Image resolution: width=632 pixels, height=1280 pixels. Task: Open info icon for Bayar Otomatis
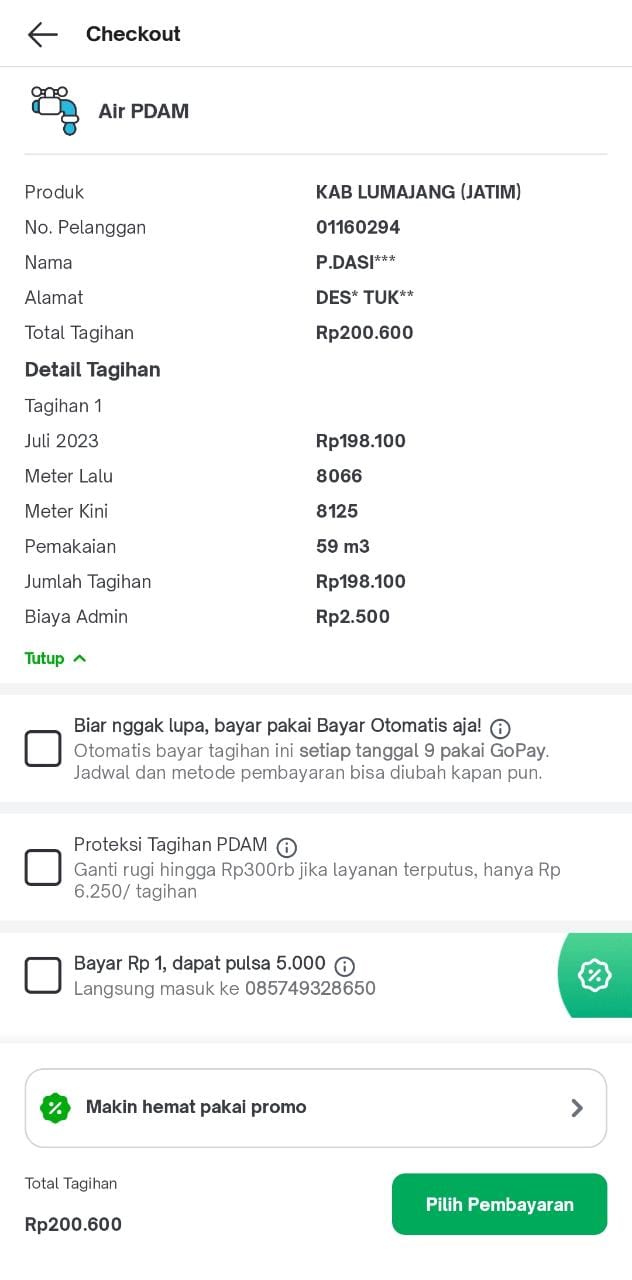tap(501, 728)
